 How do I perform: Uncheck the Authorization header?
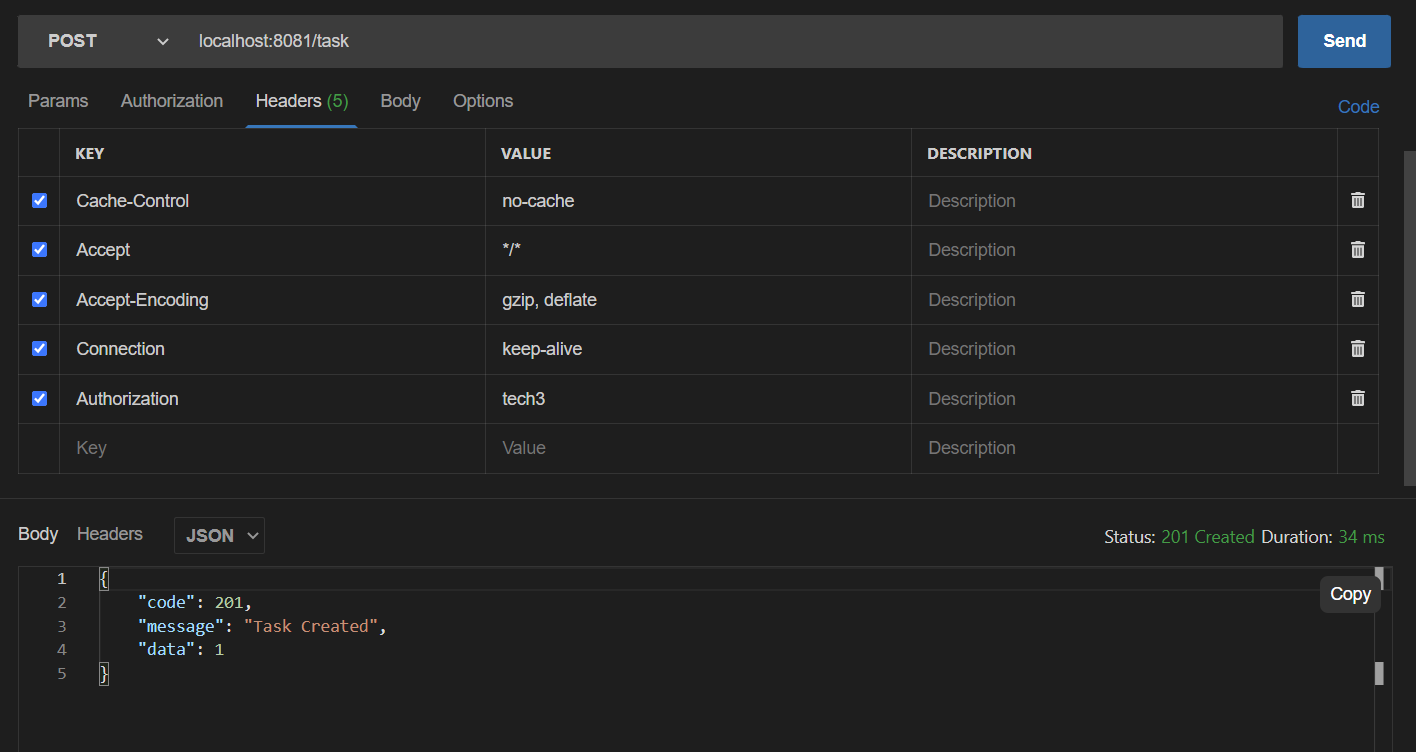coord(39,398)
